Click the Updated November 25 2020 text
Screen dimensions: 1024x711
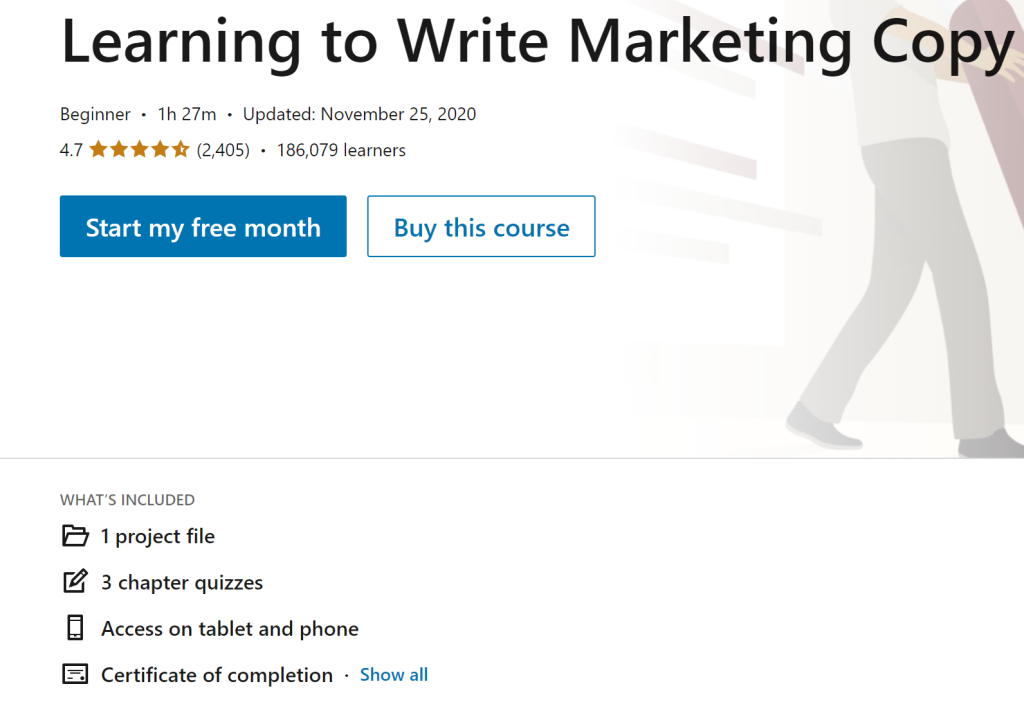[x=359, y=114]
